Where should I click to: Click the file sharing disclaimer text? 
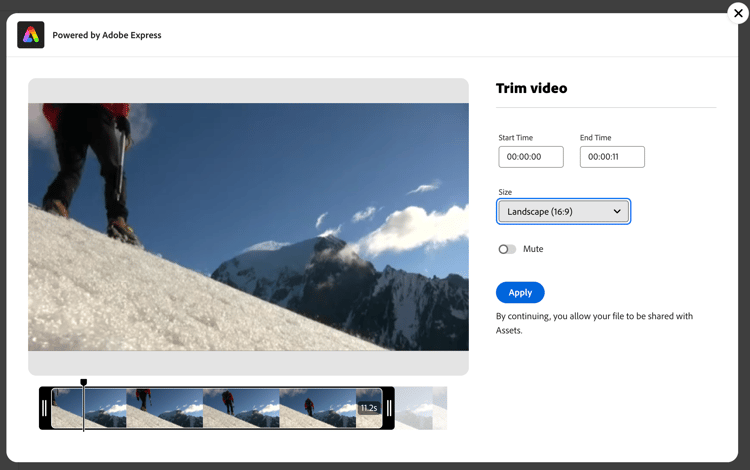point(594,323)
